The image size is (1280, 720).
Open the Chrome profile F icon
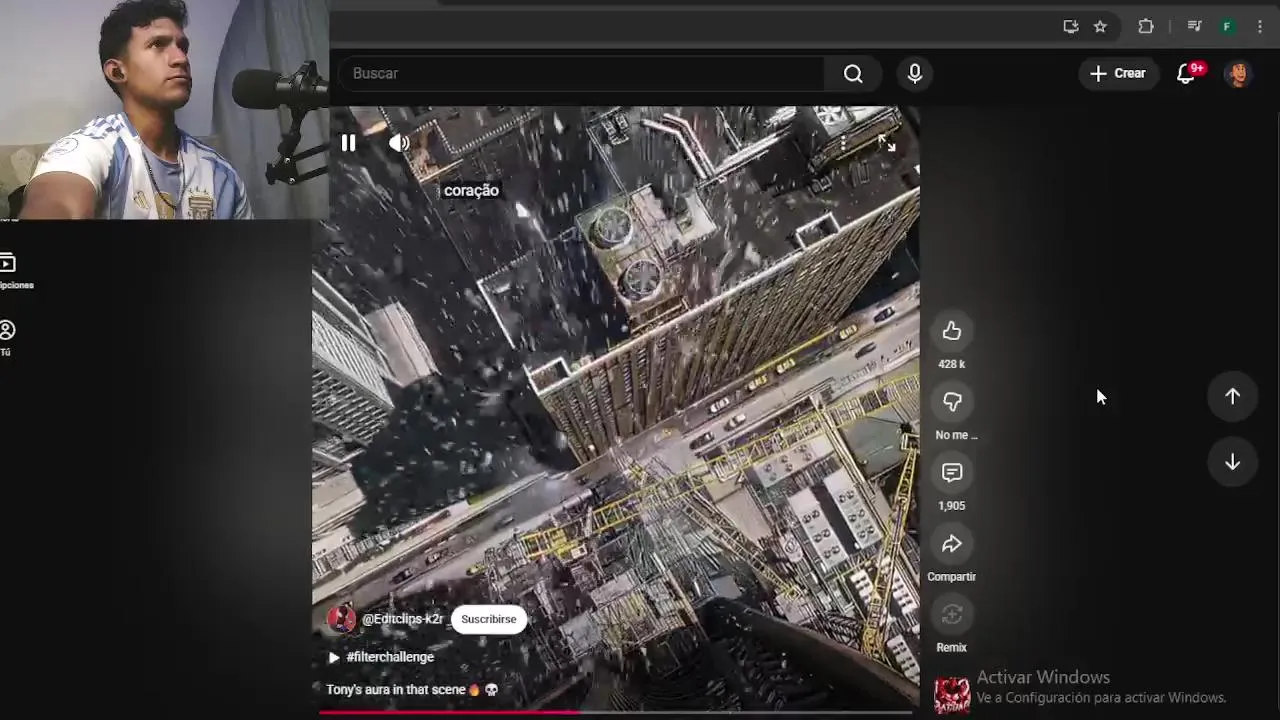[1227, 27]
